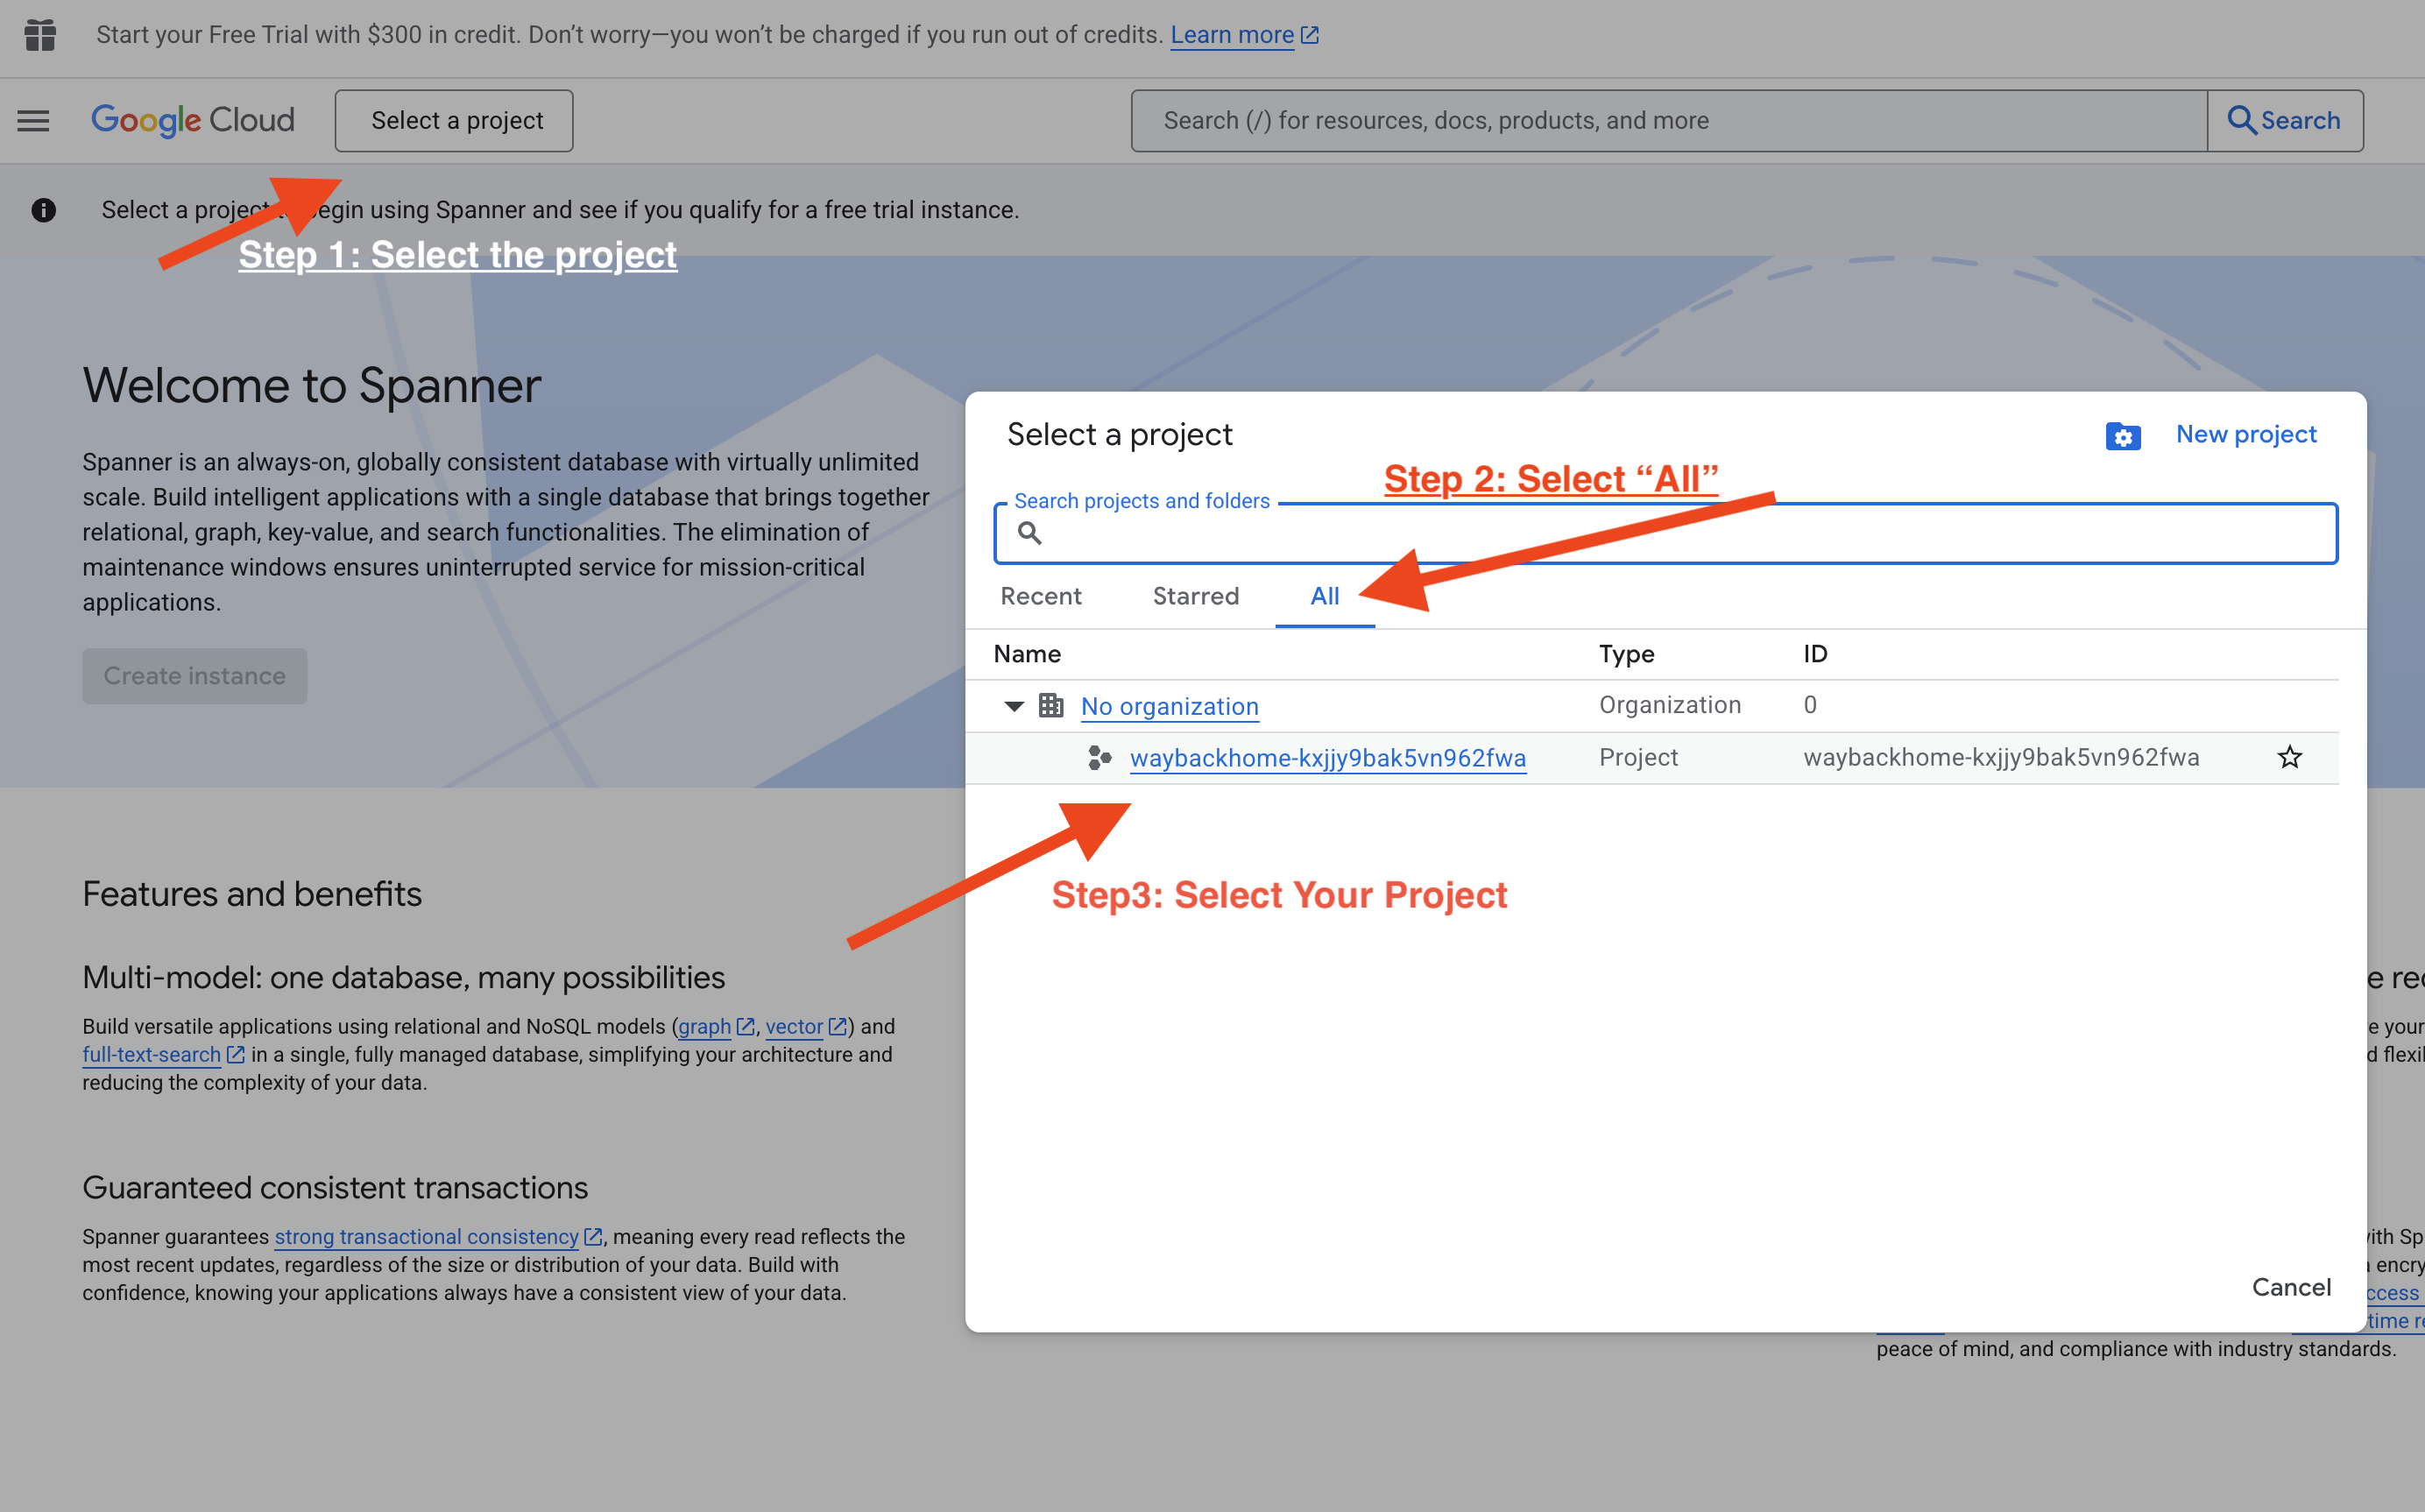Click the info icon beside the Spanner notice
The height and width of the screenshot is (1512, 2425).
tap(44, 209)
